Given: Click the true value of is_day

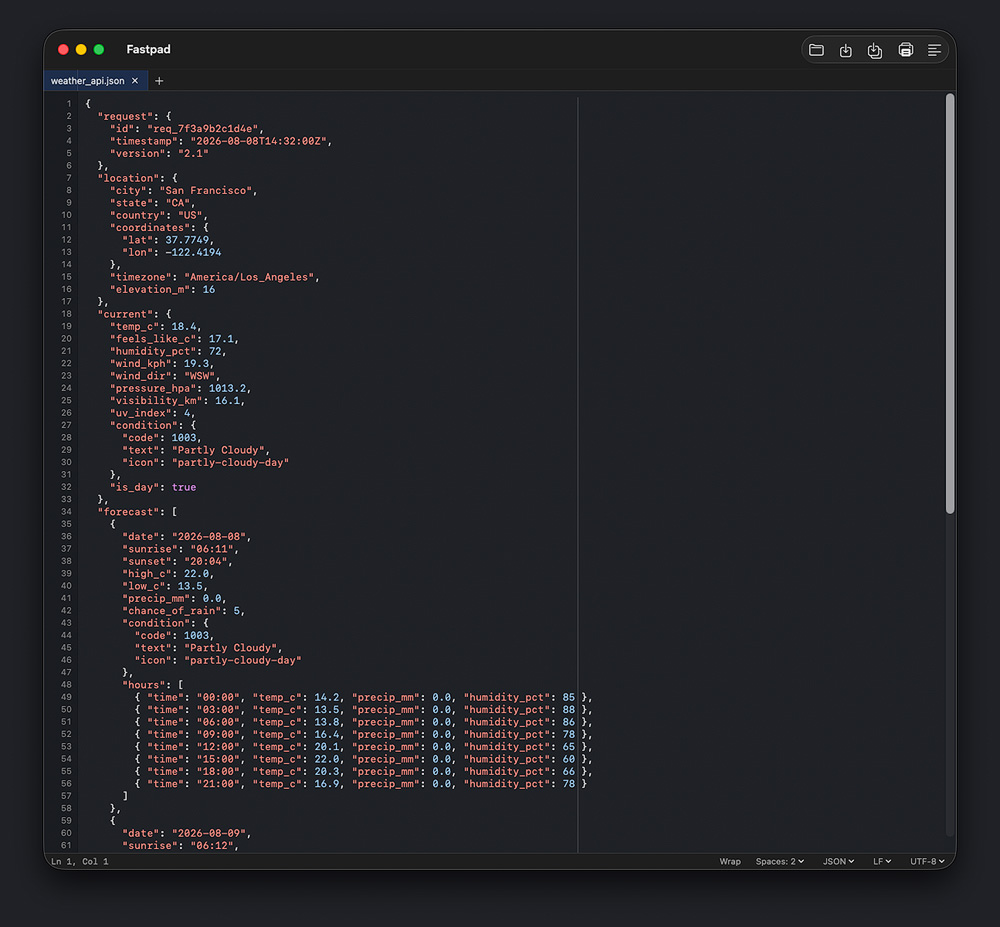Looking at the screenshot, I should coord(184,487).
